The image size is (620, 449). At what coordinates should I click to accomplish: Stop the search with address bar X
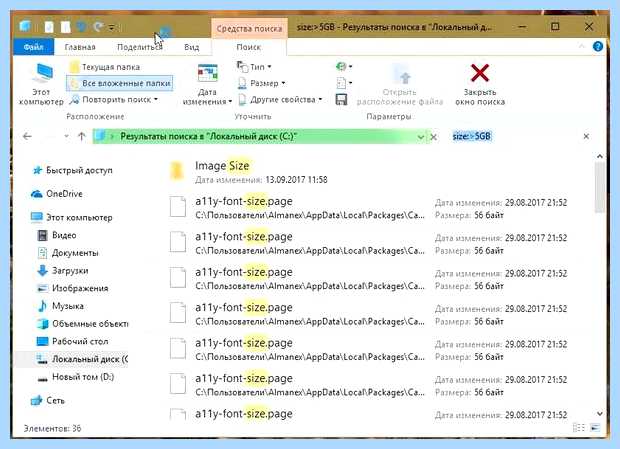click(434, 137)
